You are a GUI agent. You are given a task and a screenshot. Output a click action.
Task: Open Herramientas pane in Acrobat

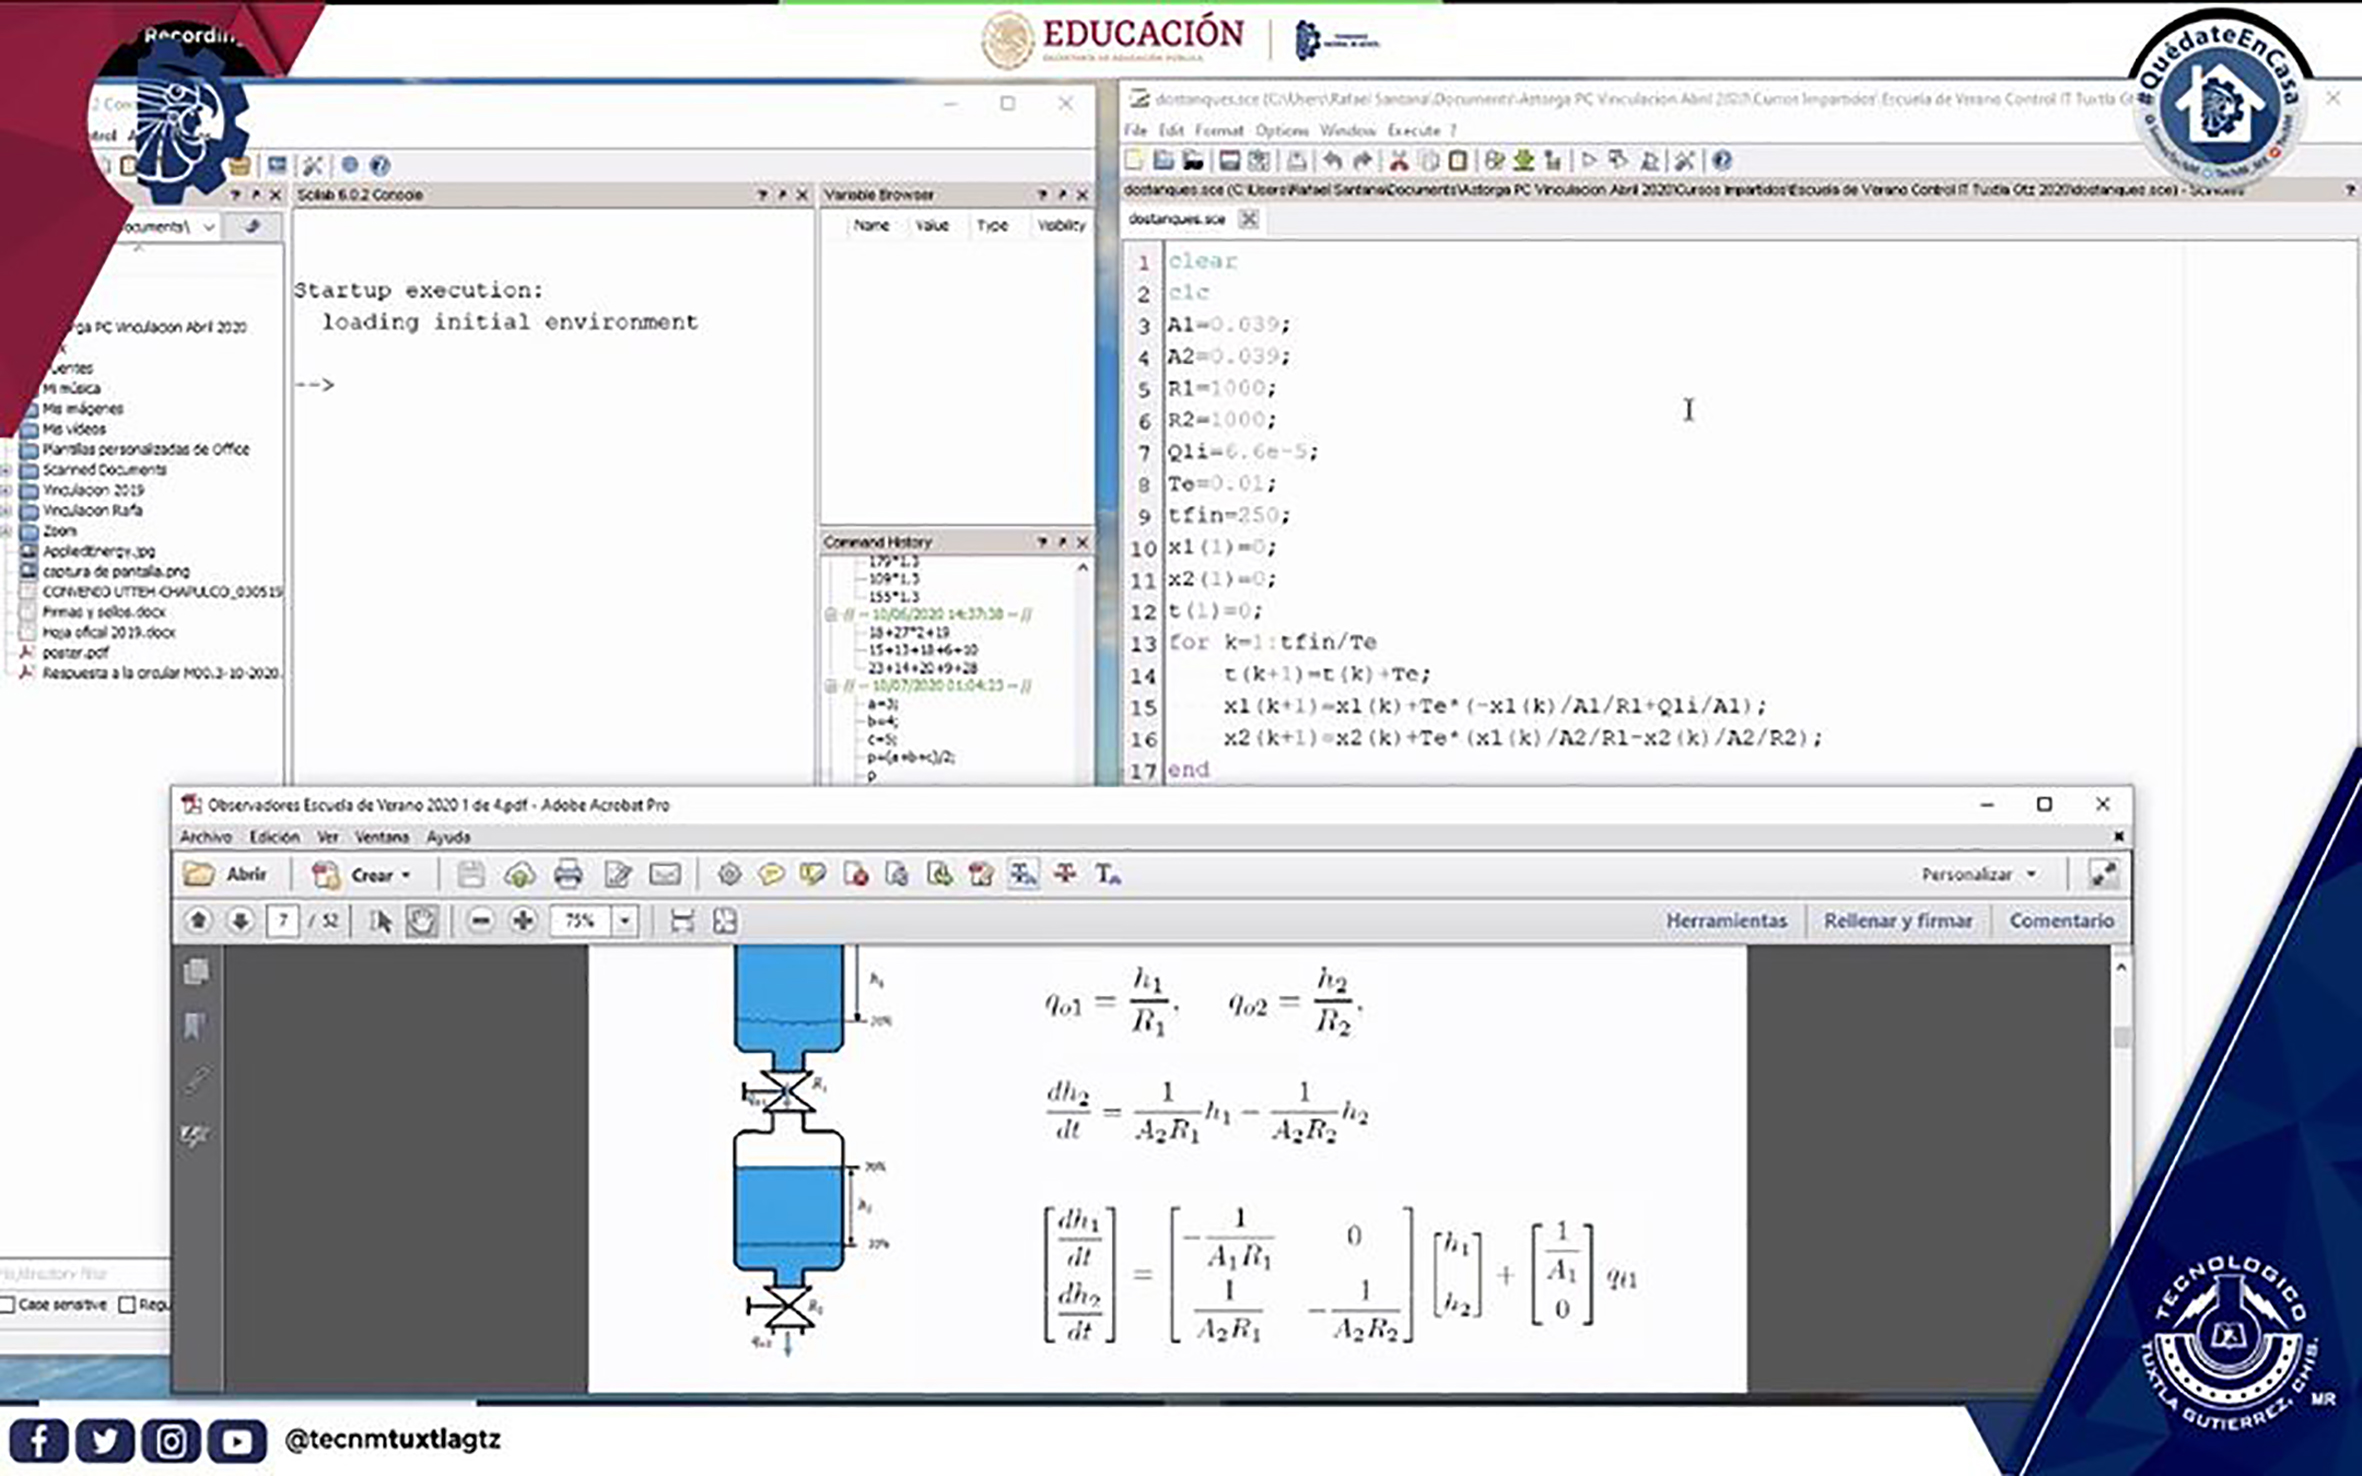1726,921
